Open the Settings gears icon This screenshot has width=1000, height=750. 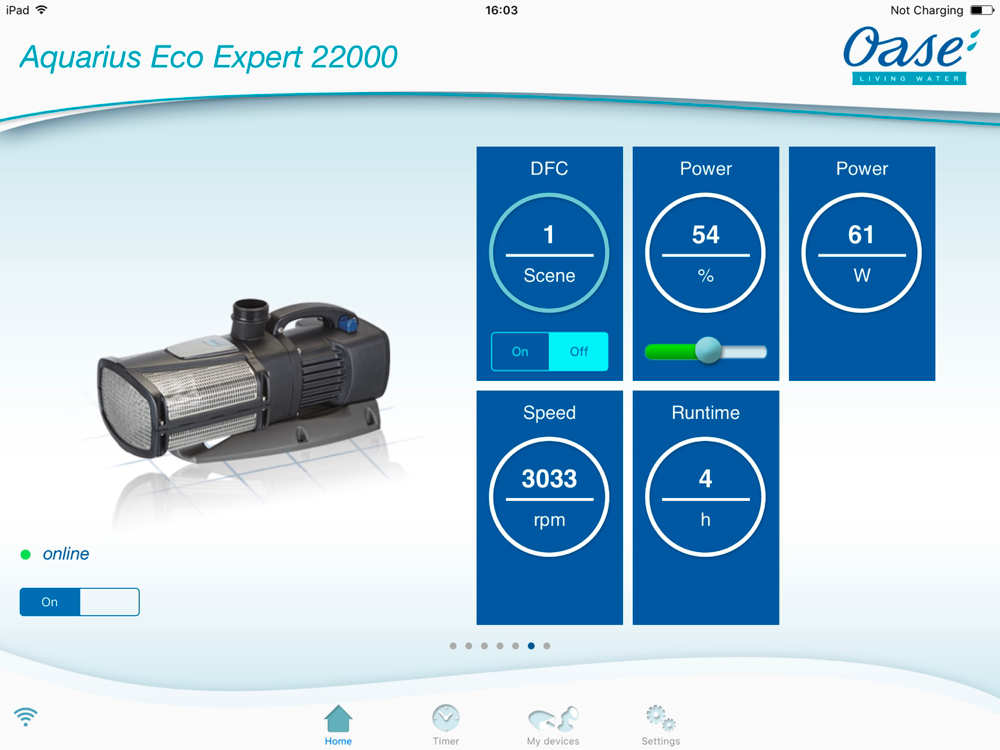pyautogui.click(x=660, y=718)
